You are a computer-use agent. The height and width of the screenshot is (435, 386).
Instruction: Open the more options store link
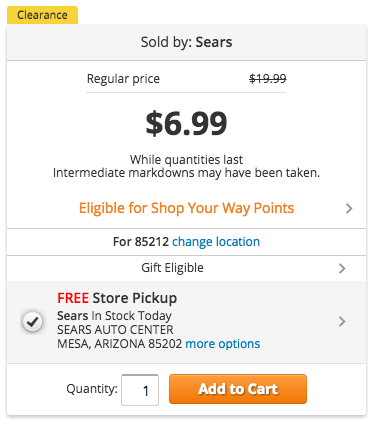(223, 344)
